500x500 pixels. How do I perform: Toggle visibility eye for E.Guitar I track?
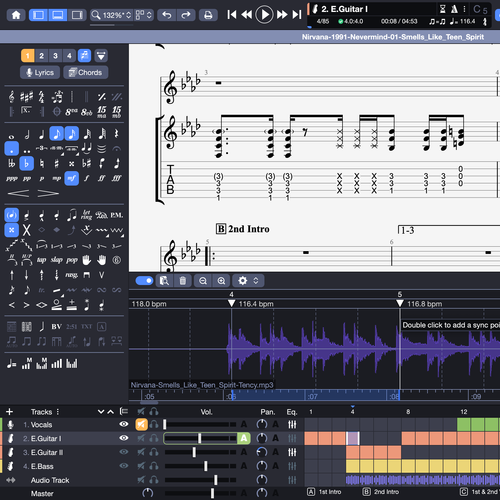124,438
